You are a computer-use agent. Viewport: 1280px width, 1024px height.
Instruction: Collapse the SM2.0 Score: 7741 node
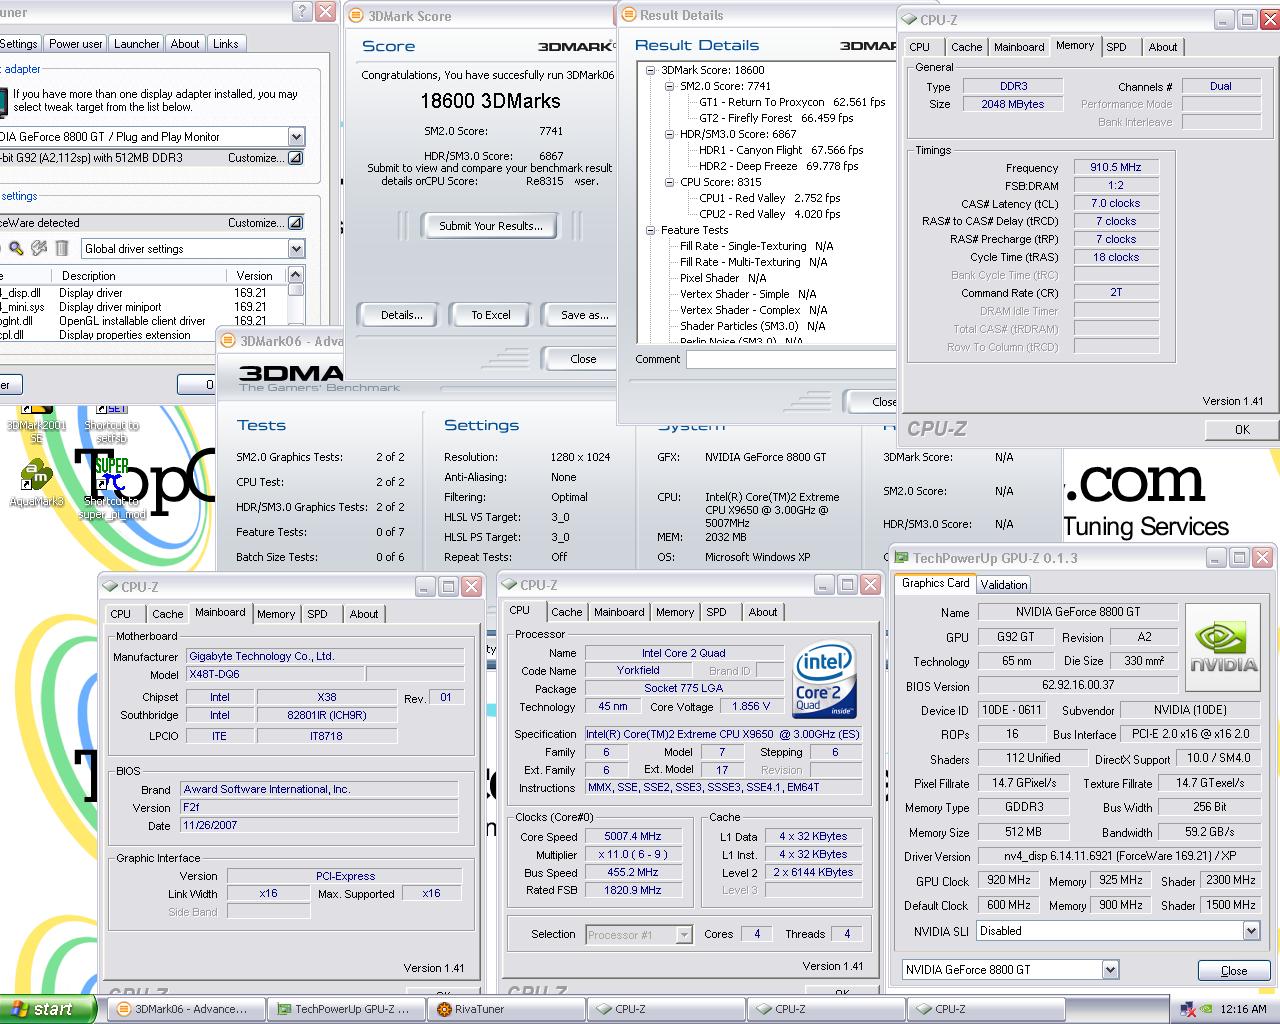670,86
